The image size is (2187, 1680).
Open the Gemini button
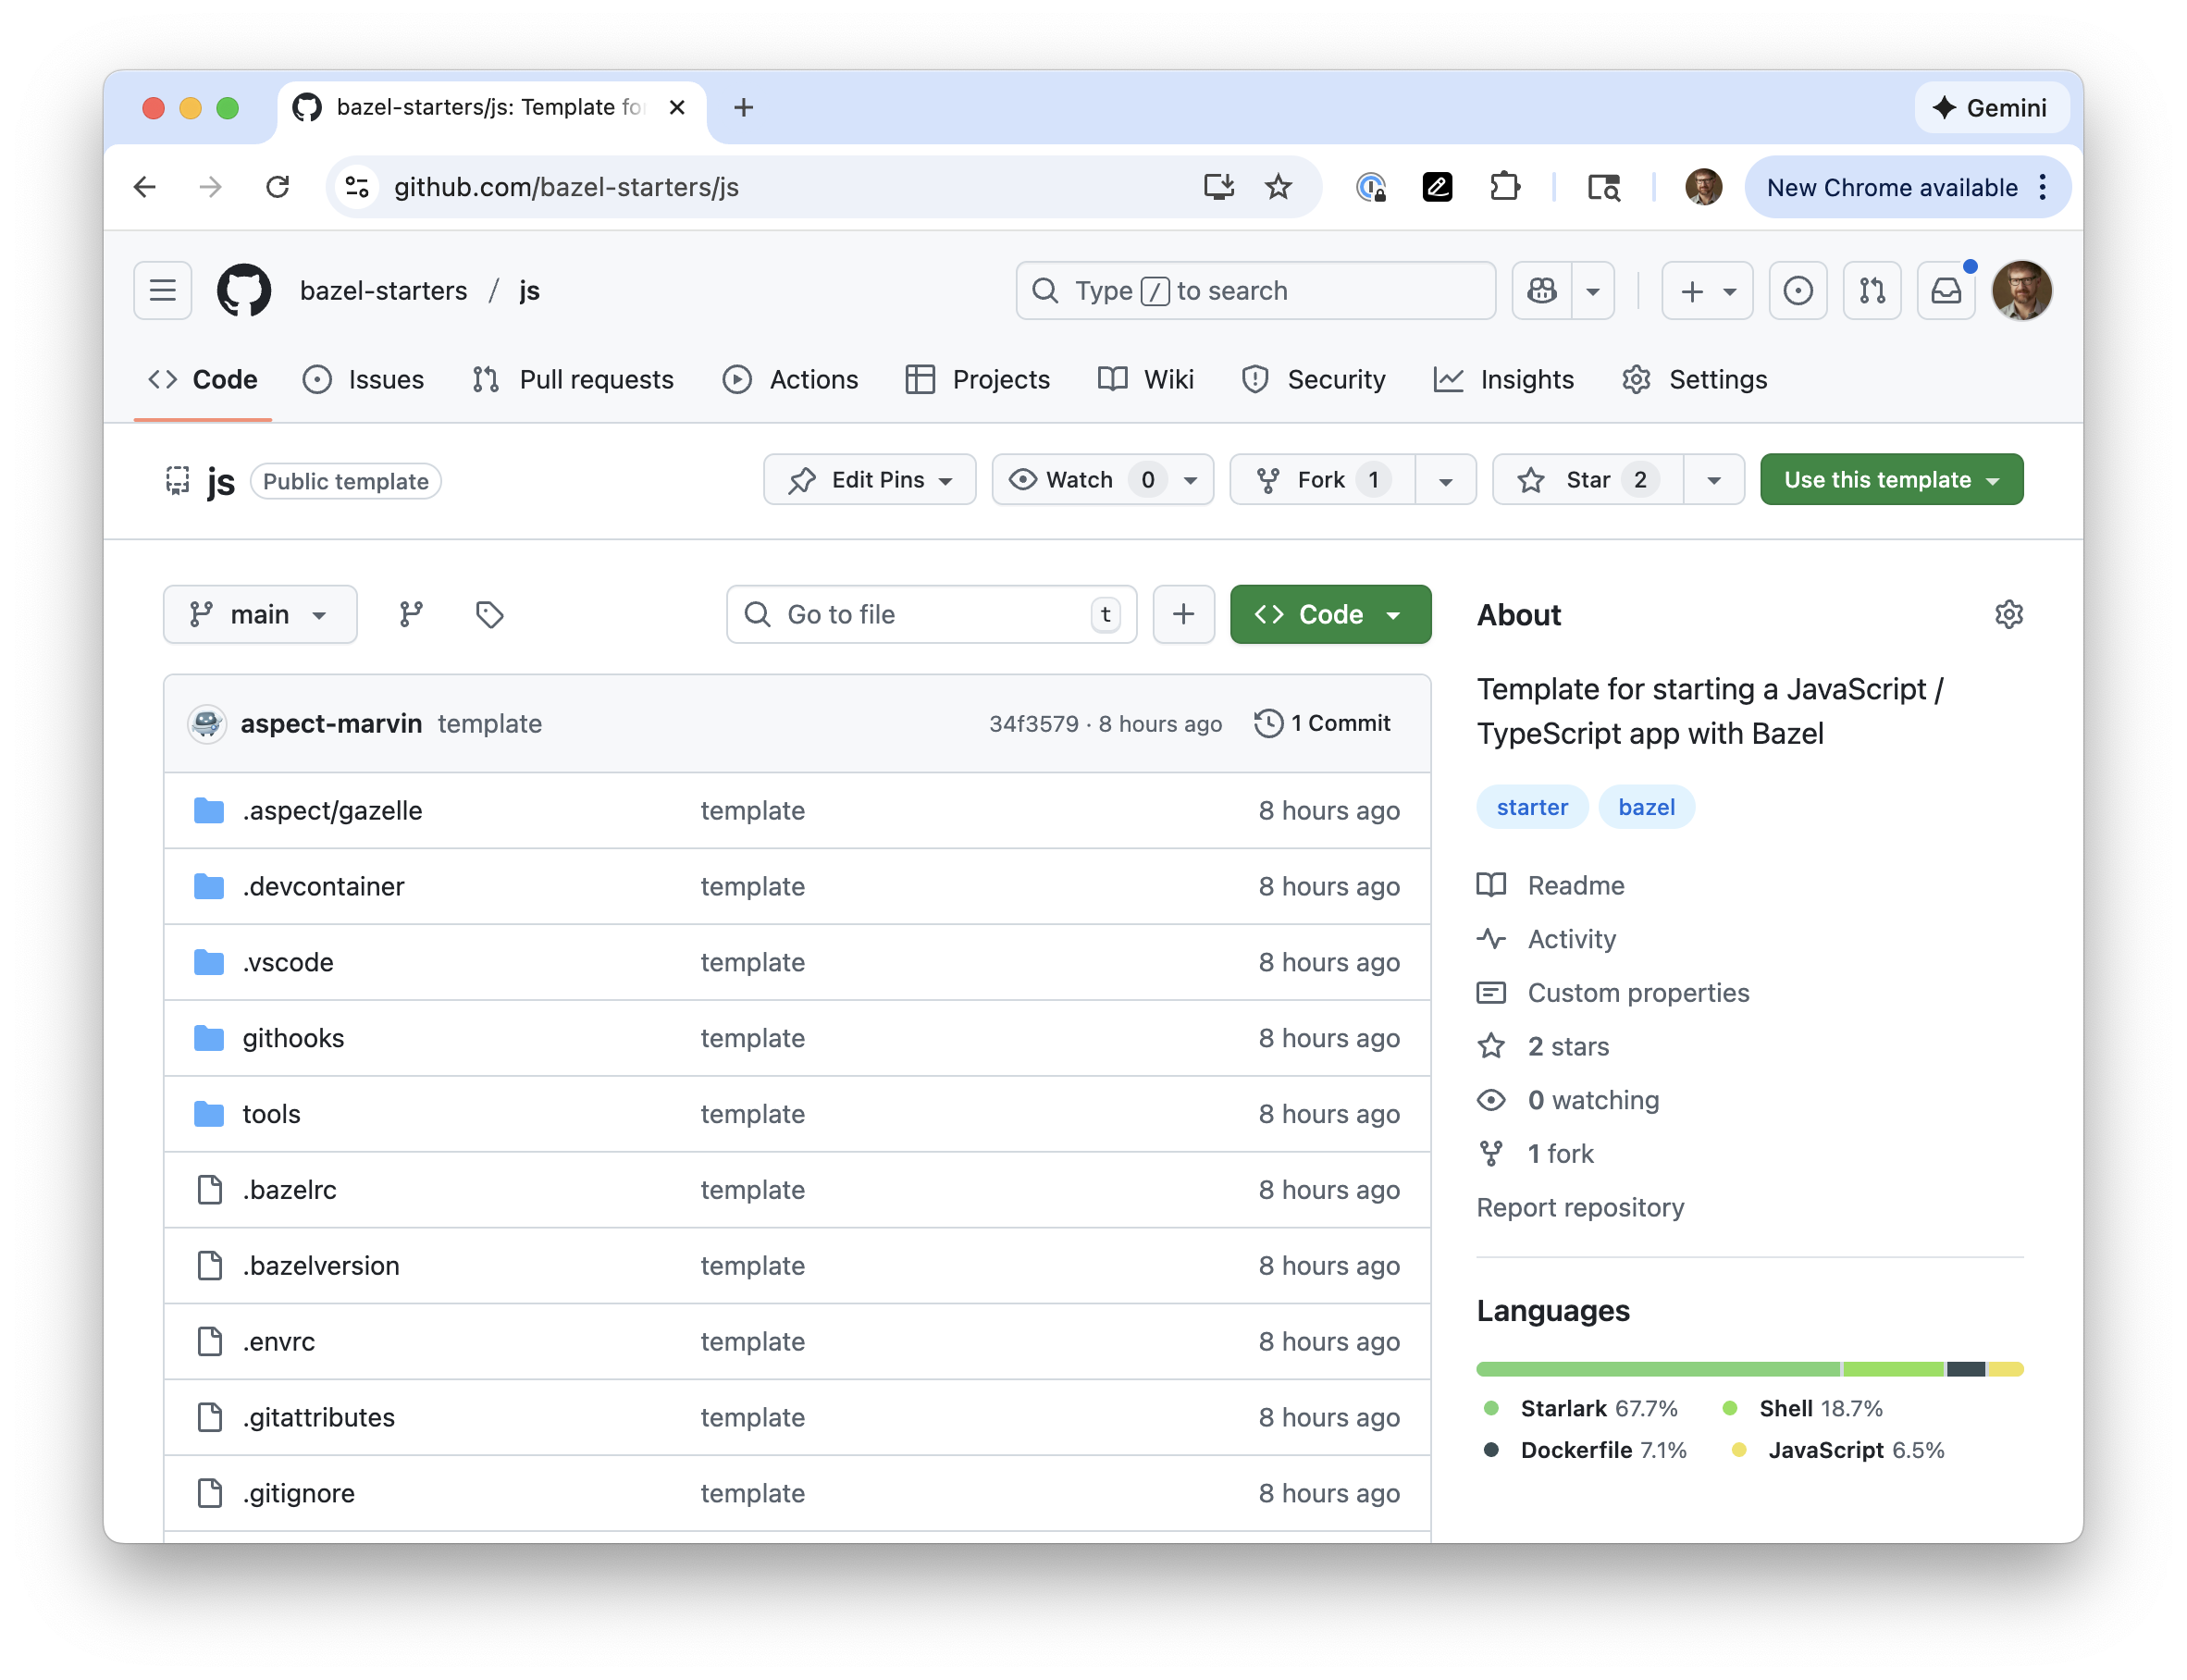coord(1990,107)
